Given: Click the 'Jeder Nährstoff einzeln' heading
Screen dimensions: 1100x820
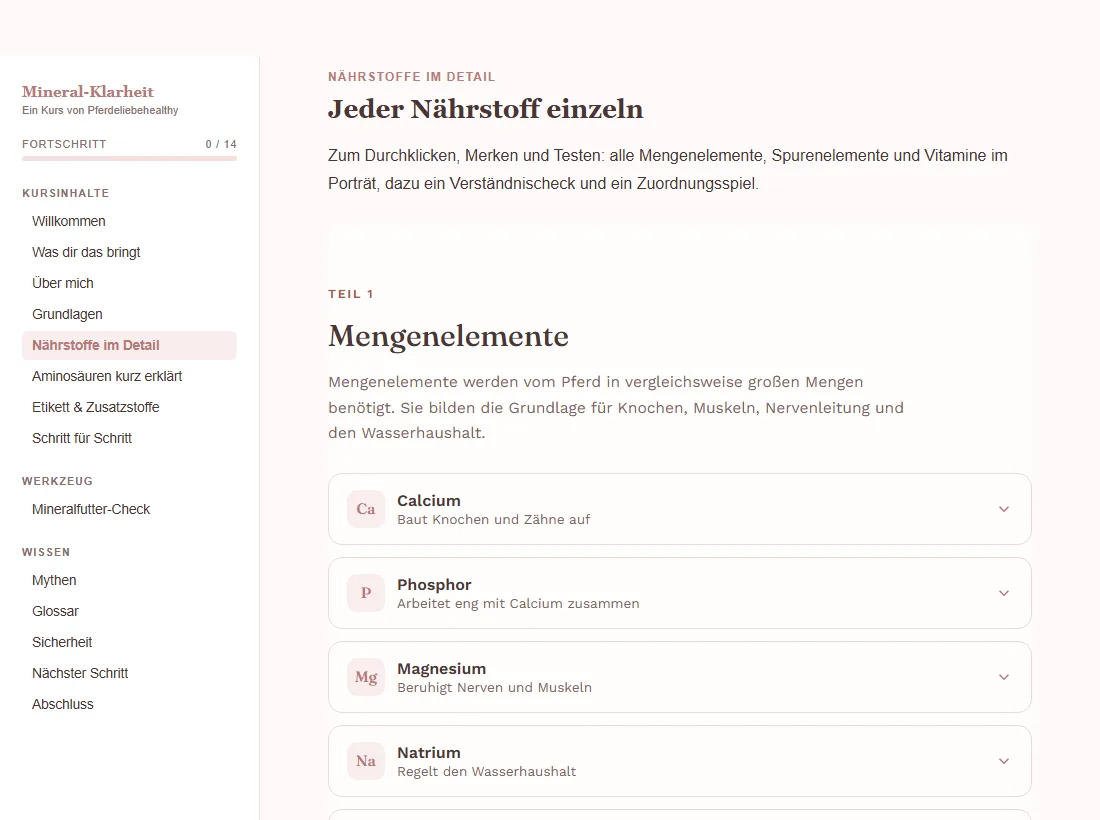Looking at the screenshot, I should tap(485, 109).
